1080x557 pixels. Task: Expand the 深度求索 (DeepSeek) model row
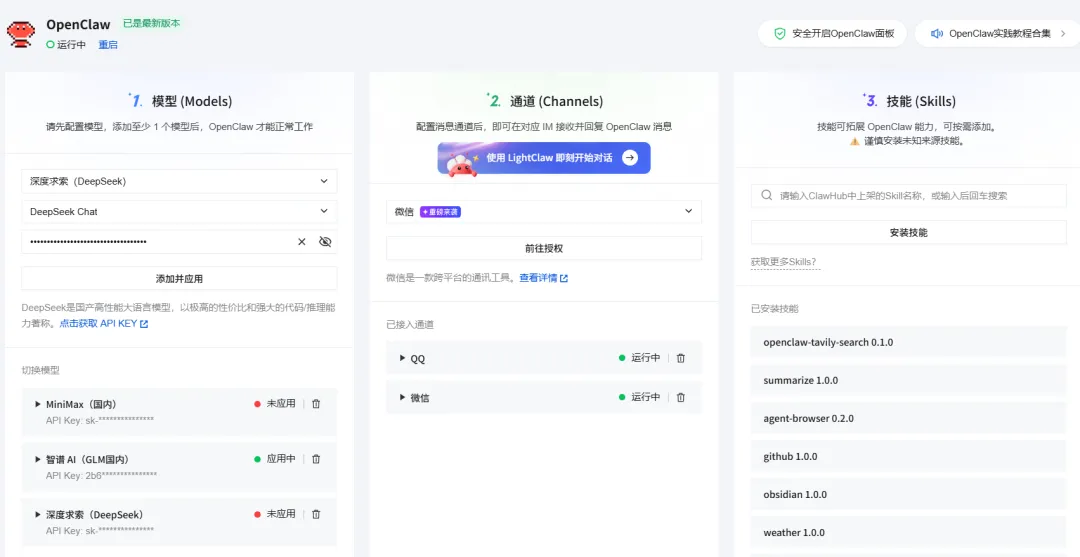coord(38,514)
